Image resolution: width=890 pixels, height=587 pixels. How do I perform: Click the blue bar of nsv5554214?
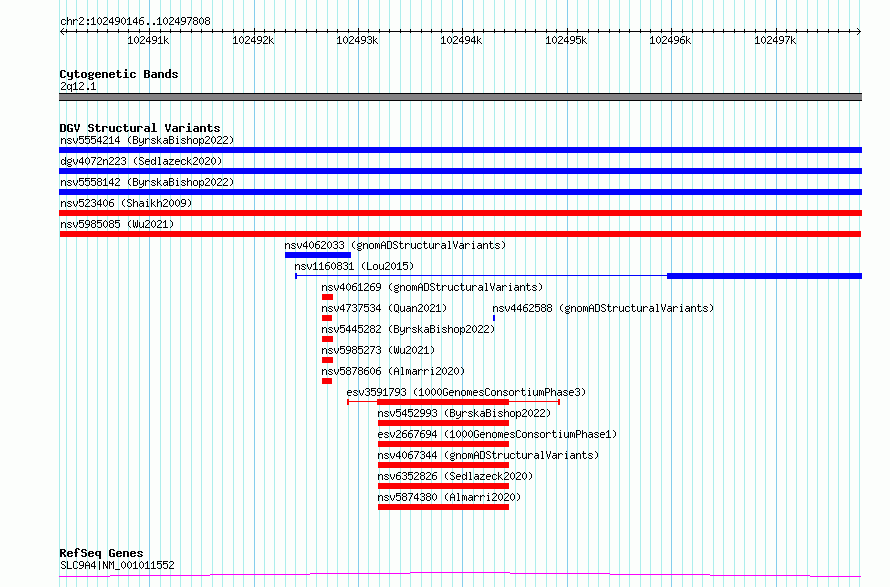tap(460, 150)
